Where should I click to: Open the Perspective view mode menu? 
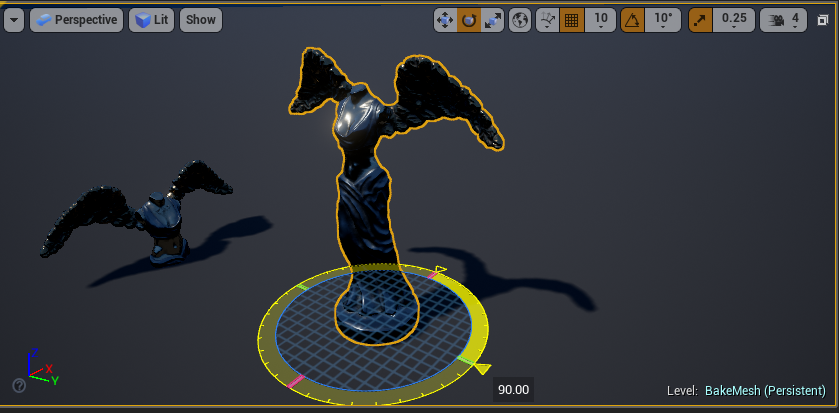pos(77,20)
